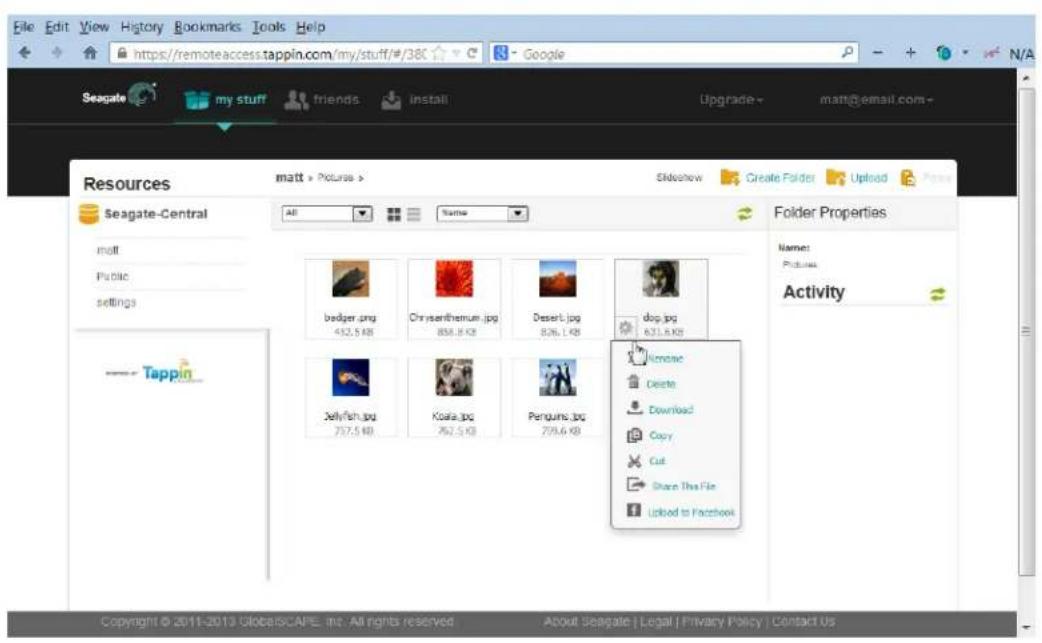The height and width of the screenshot is (643, 1042).
Task: Start the Slideshow
Action: tap(679, 177)
